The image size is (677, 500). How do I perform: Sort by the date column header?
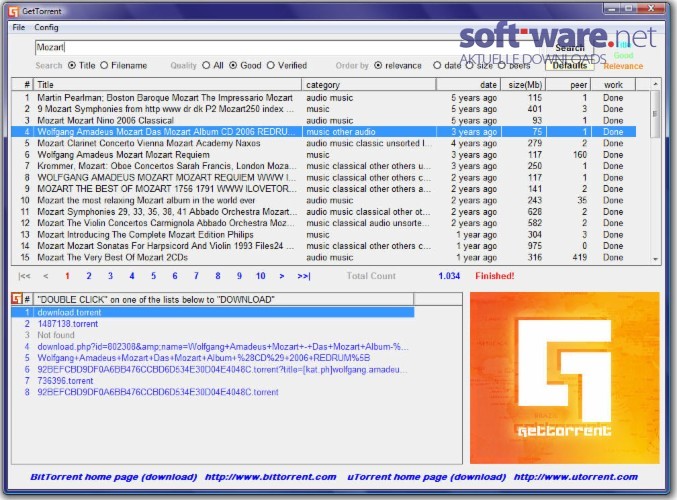coord(468,85)
